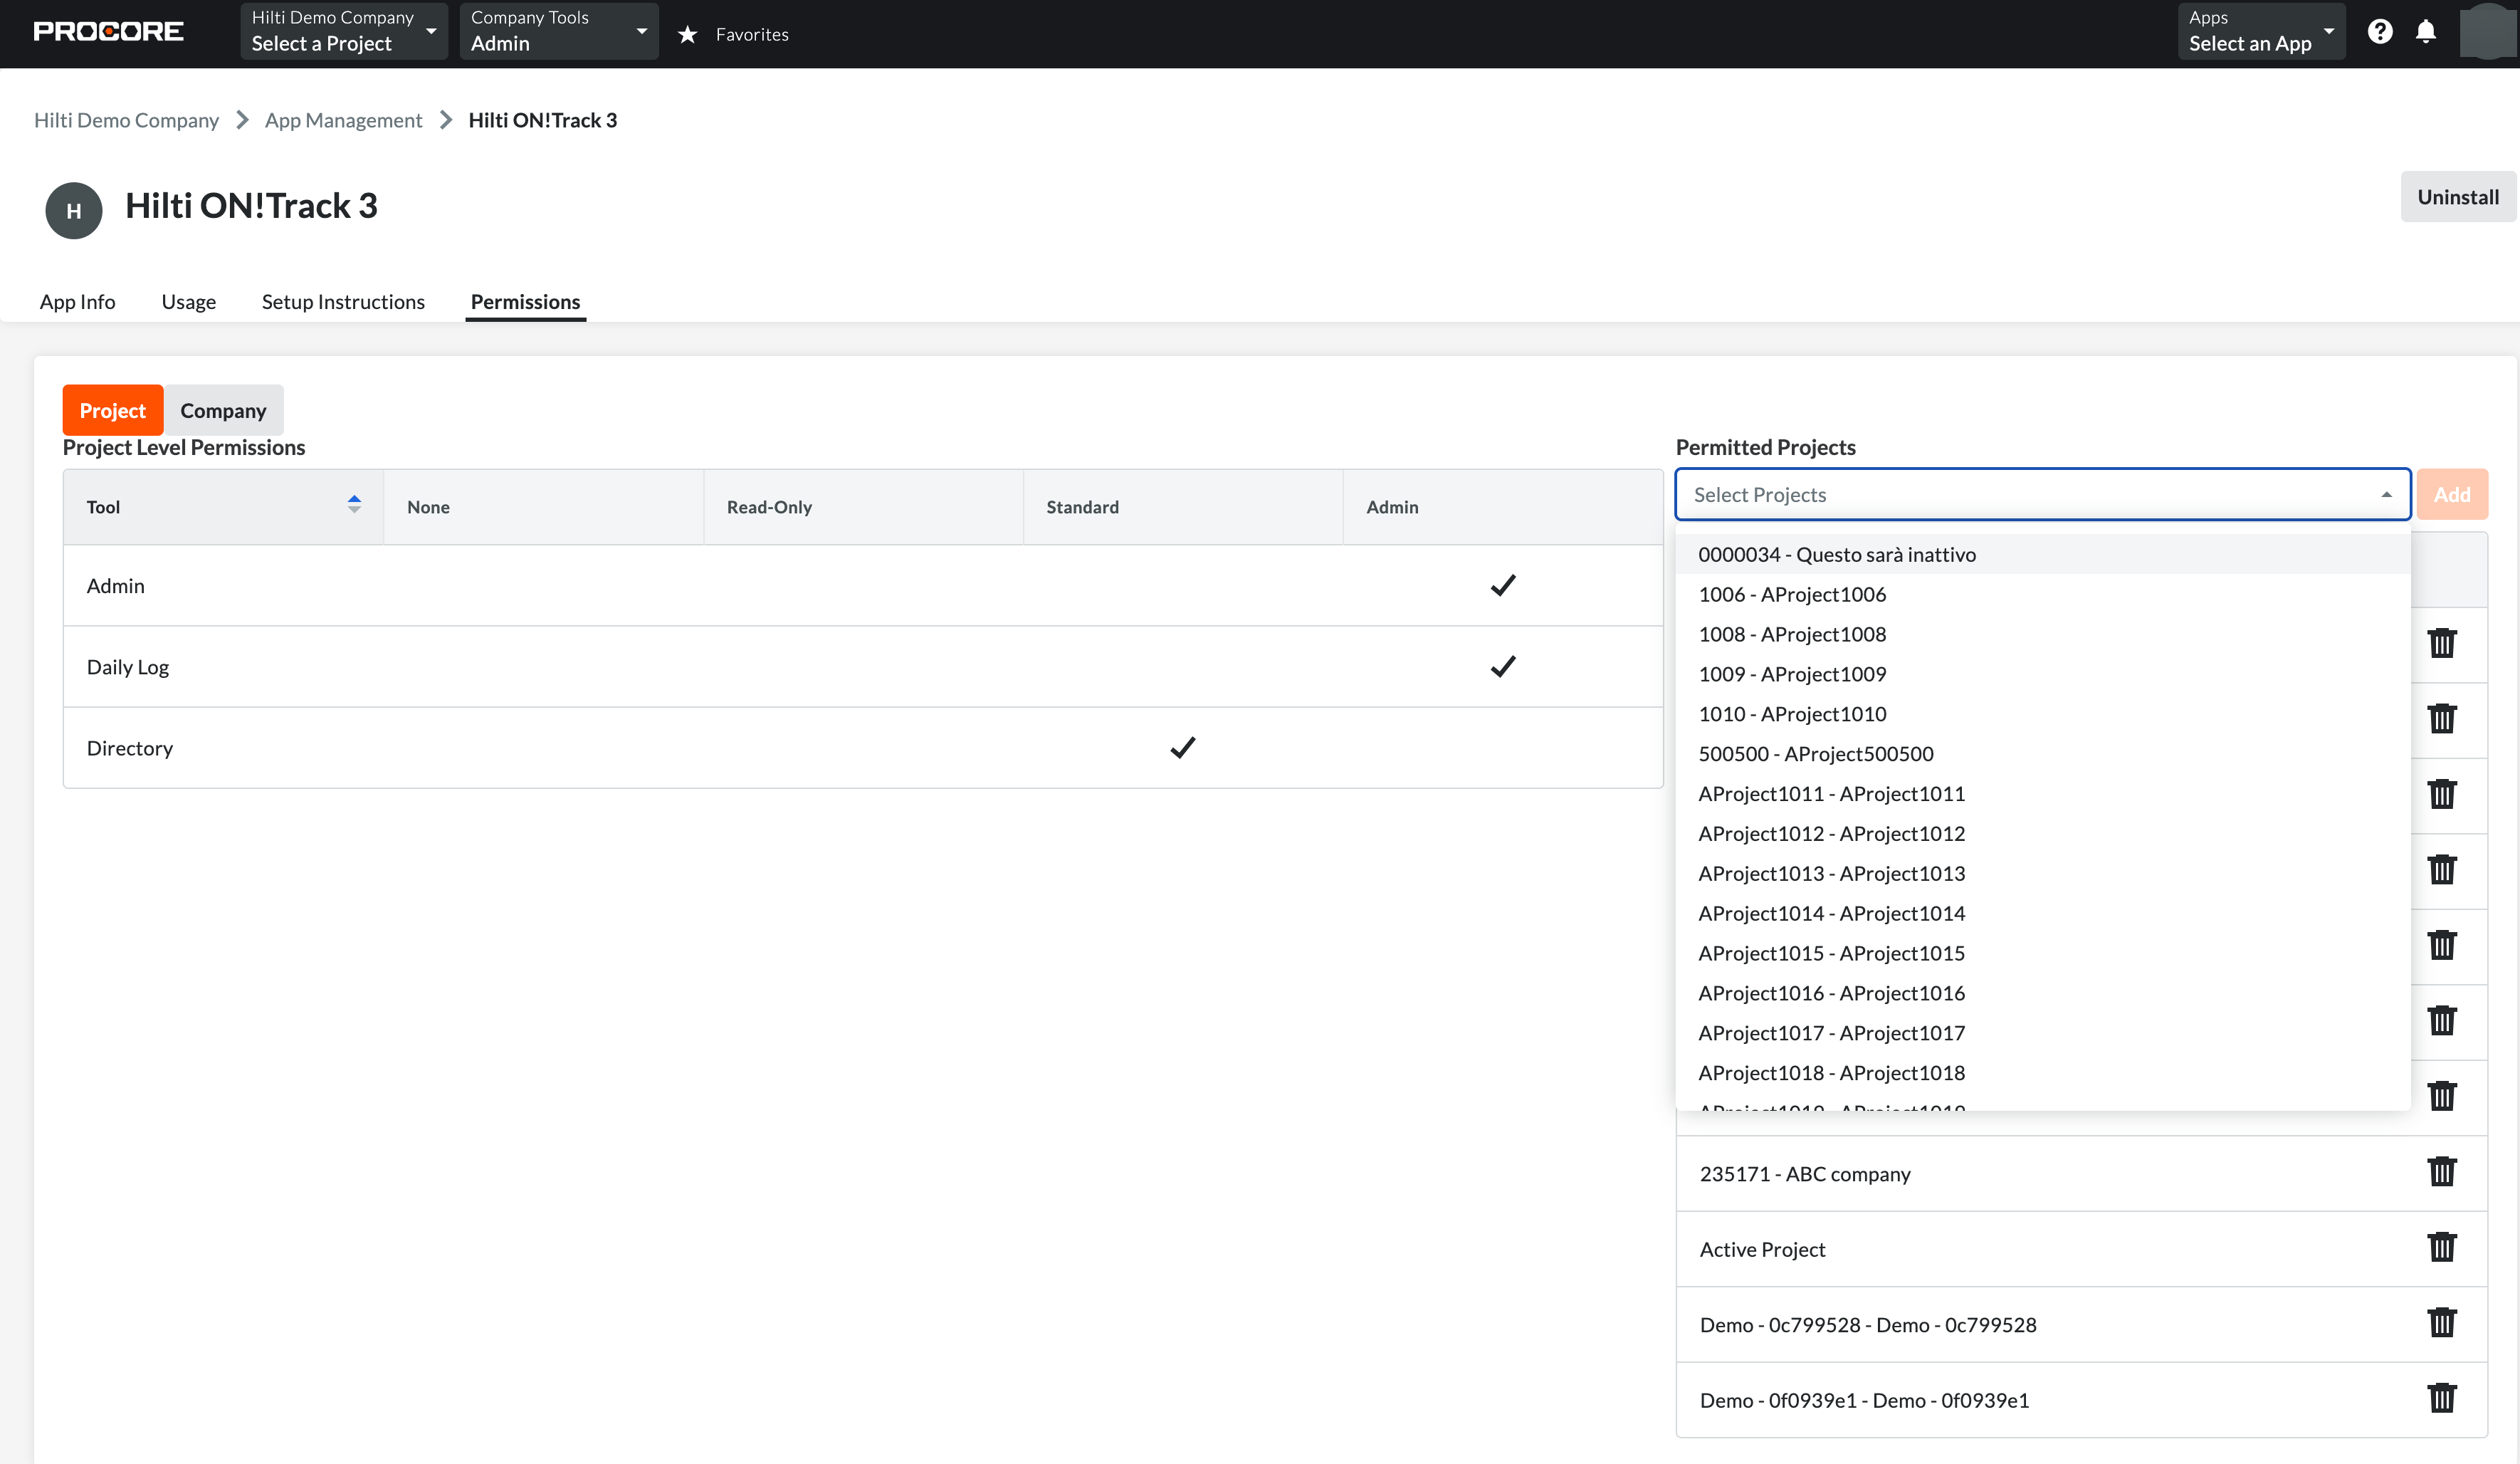Image resolution: width=2520 pixels, height=1464 pixels.
Task: Click the Favorites label
Action: [752, 34]
